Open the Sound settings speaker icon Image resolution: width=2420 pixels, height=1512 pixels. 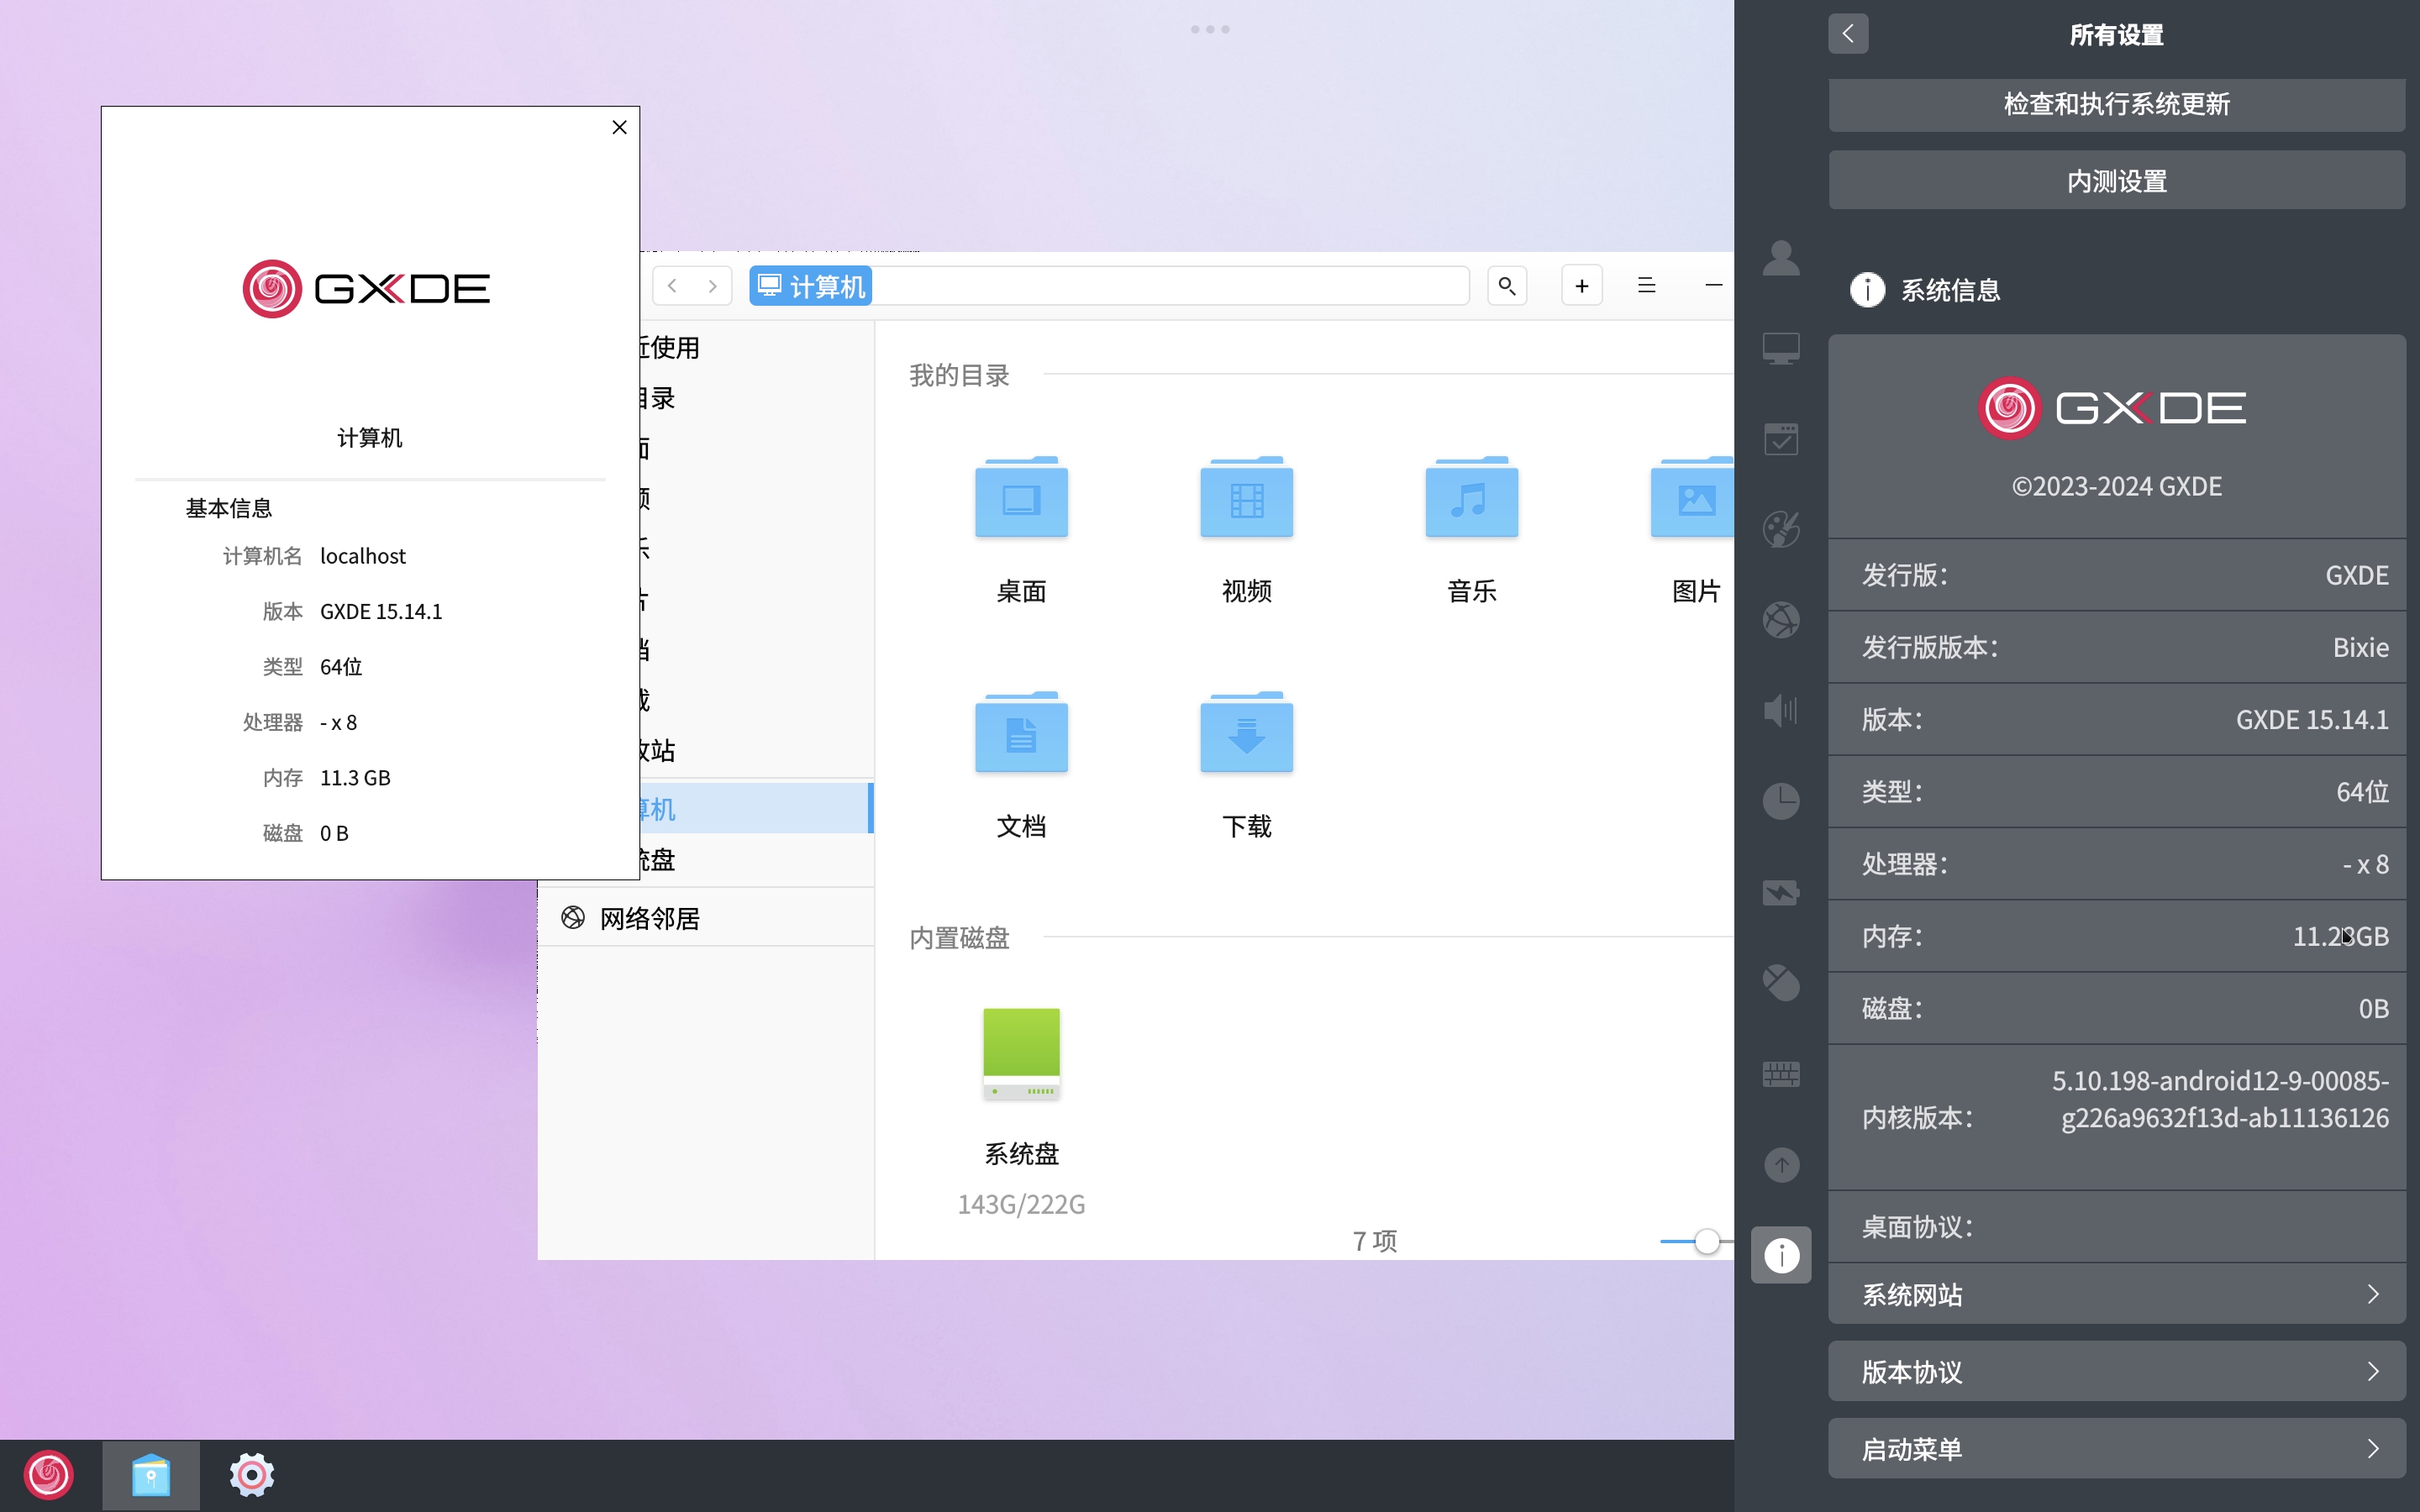pos(1781,711)
